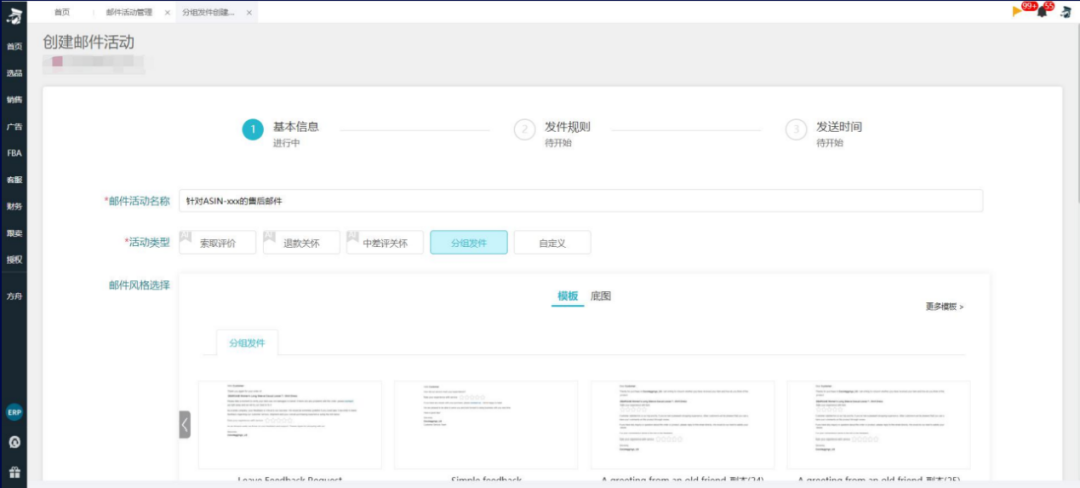Choose the 自定义 activity type
Image resolution: width=1080 pixels, height=488 pixels.
[x=552, y=243]
